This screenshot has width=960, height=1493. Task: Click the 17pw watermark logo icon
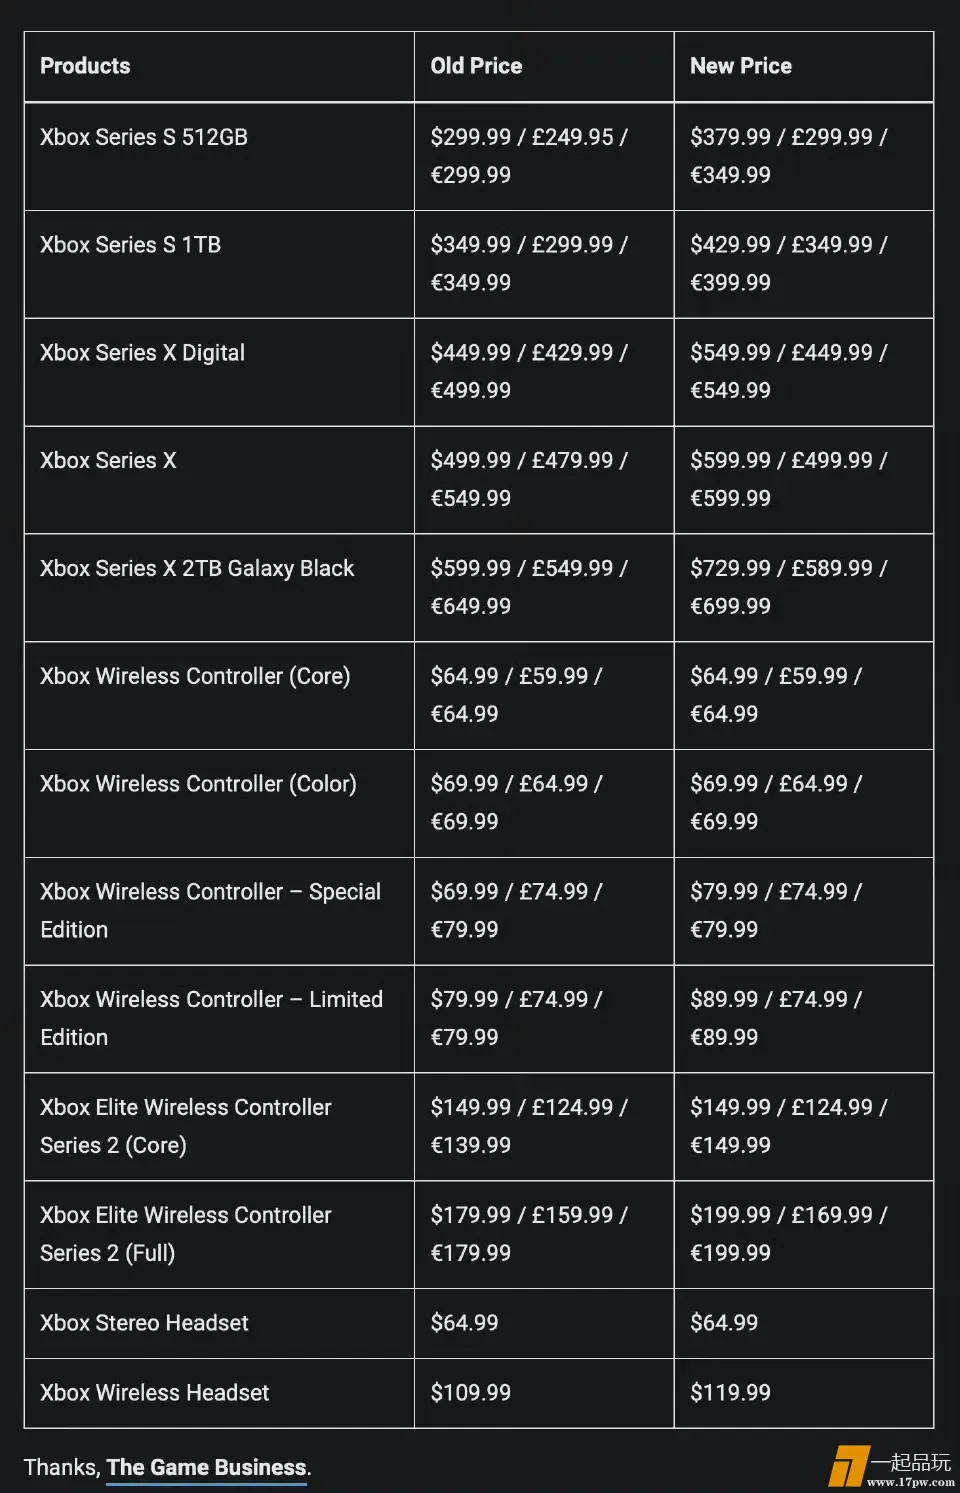click(x=845, y=1467)
